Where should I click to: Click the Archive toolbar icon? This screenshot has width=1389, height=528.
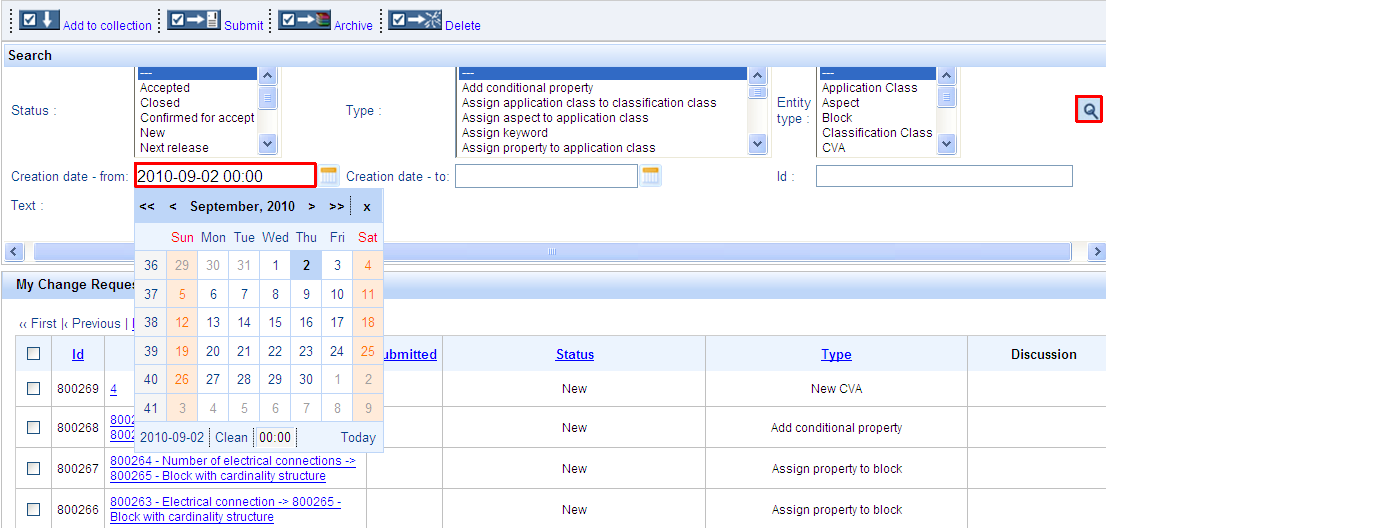pos(304,21)
